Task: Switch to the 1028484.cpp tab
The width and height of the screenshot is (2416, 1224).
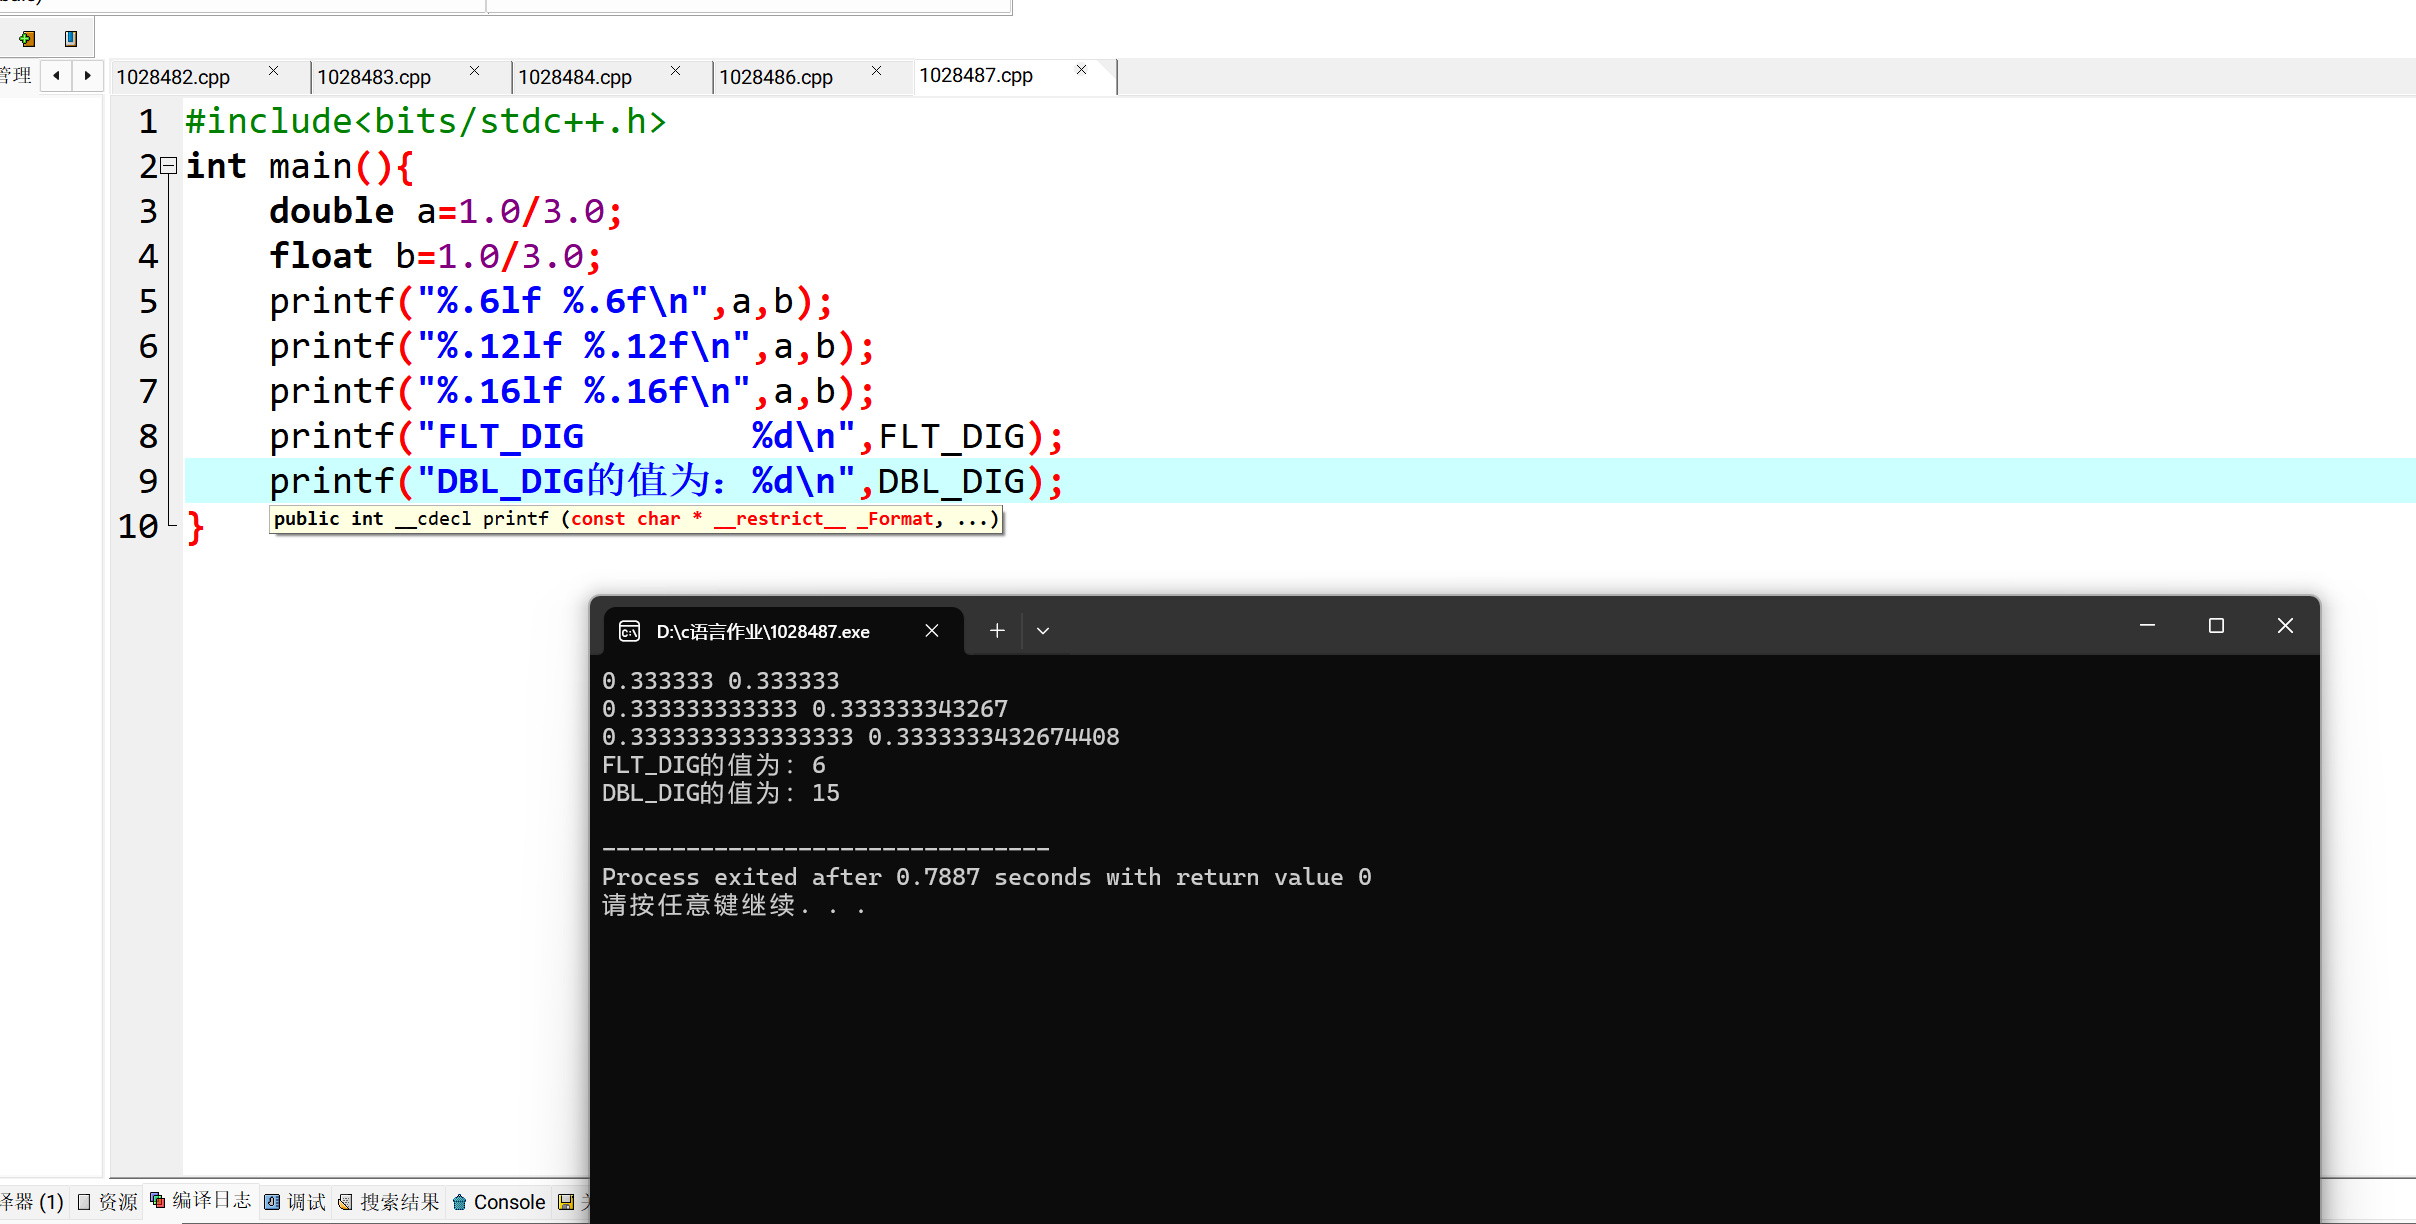Action: pyautogui.click(x=575, y=77)
